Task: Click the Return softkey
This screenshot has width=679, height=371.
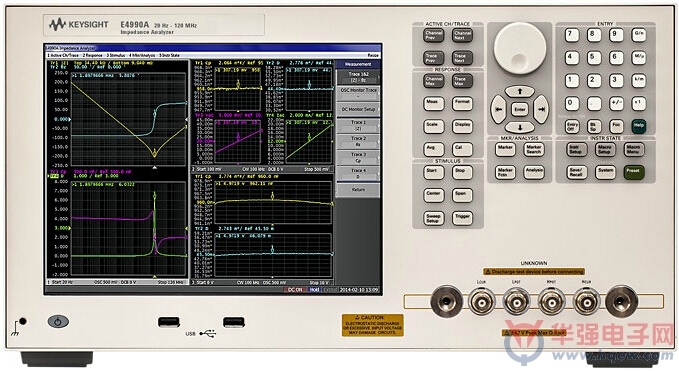Action: coord(358,190)
